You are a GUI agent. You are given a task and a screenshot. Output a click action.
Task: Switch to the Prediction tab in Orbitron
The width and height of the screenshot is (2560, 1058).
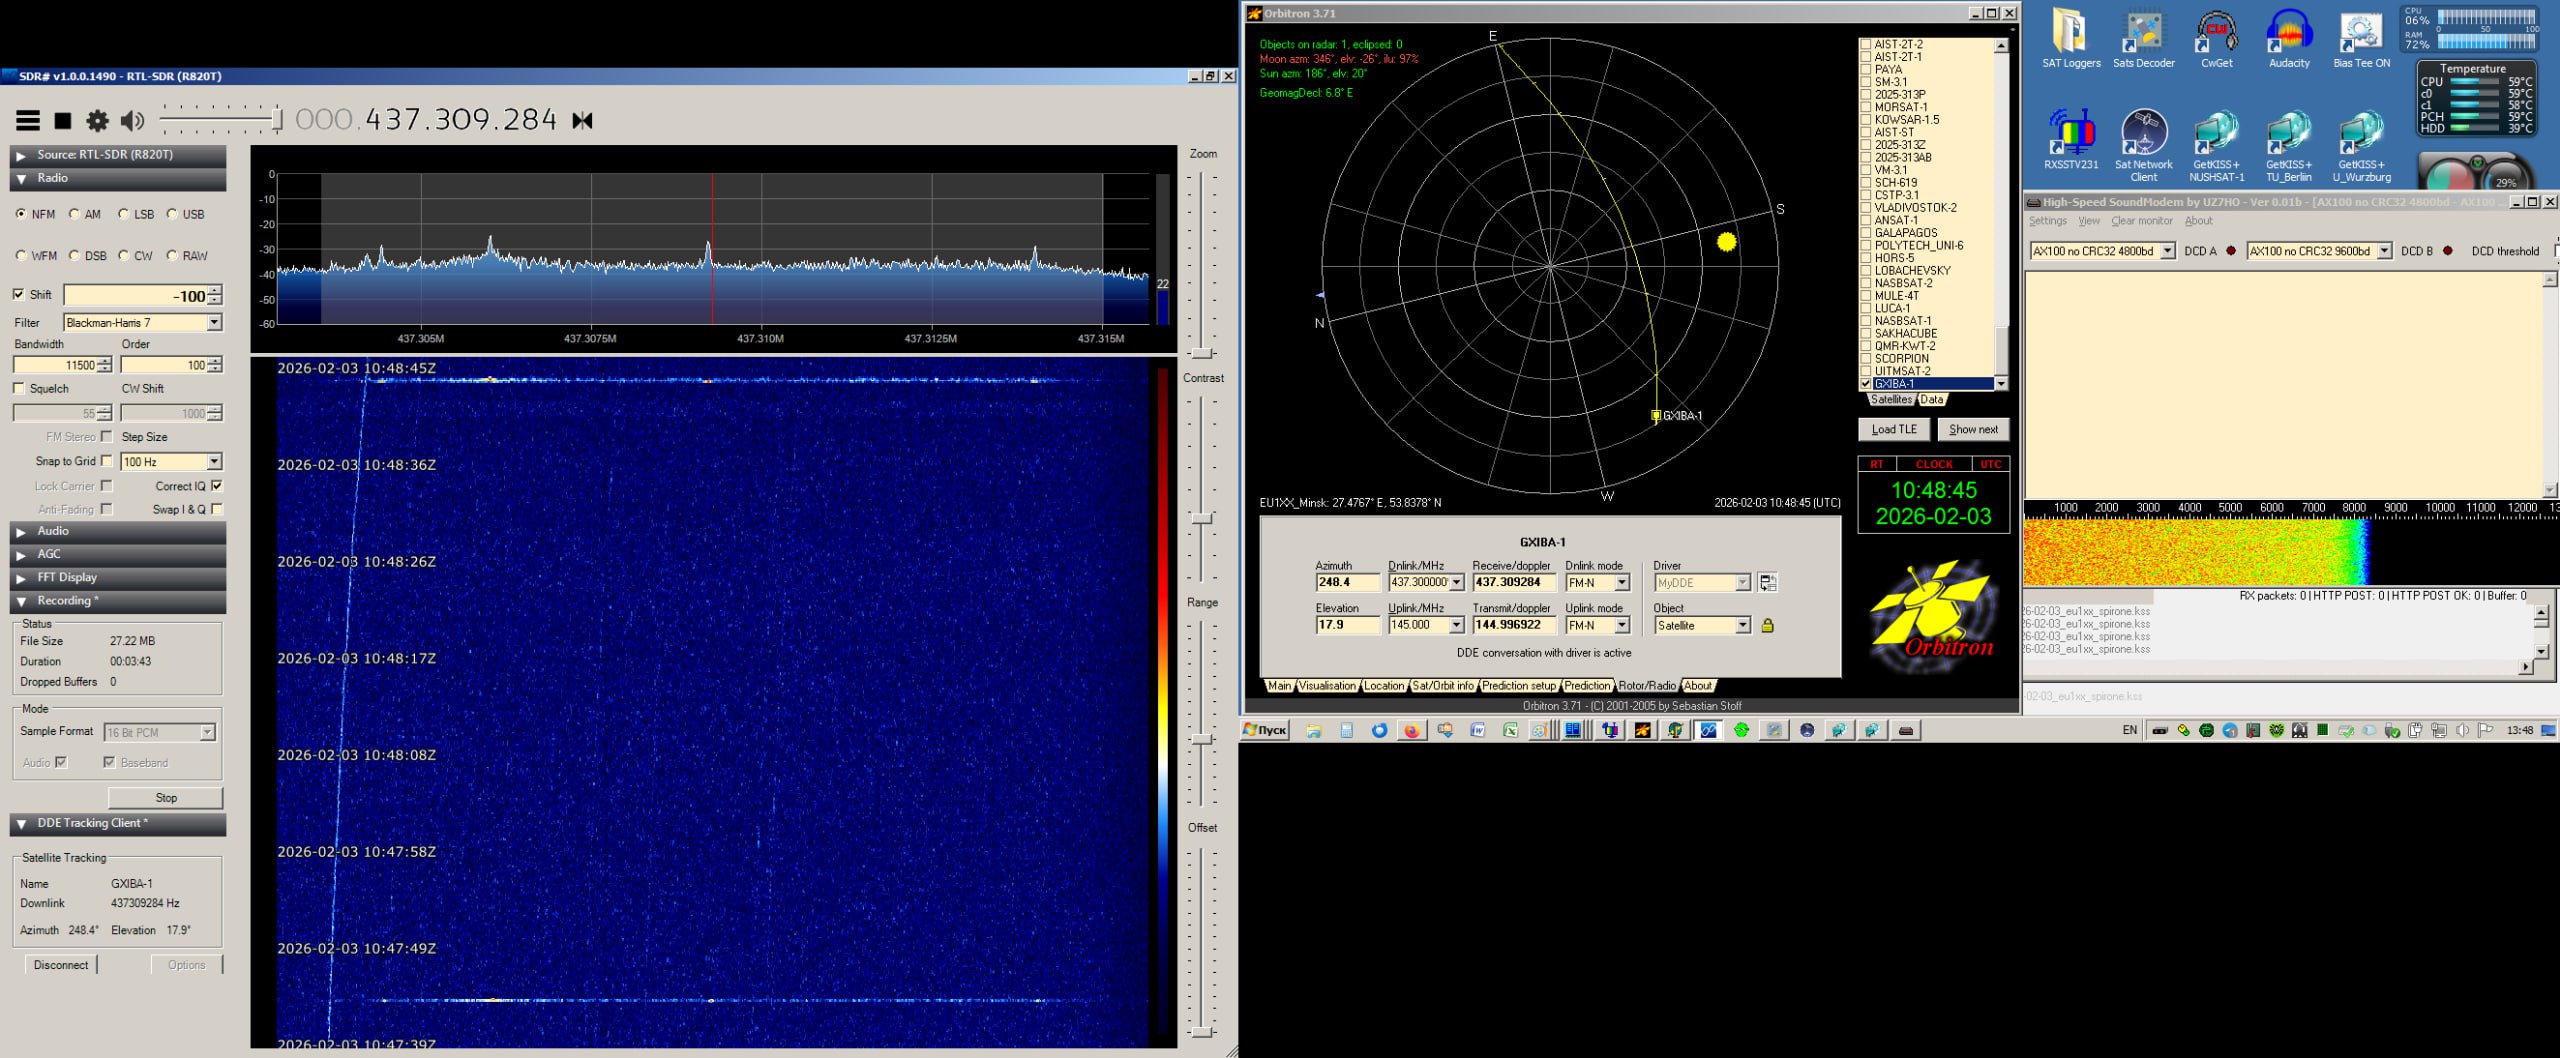coord(1587,686)
